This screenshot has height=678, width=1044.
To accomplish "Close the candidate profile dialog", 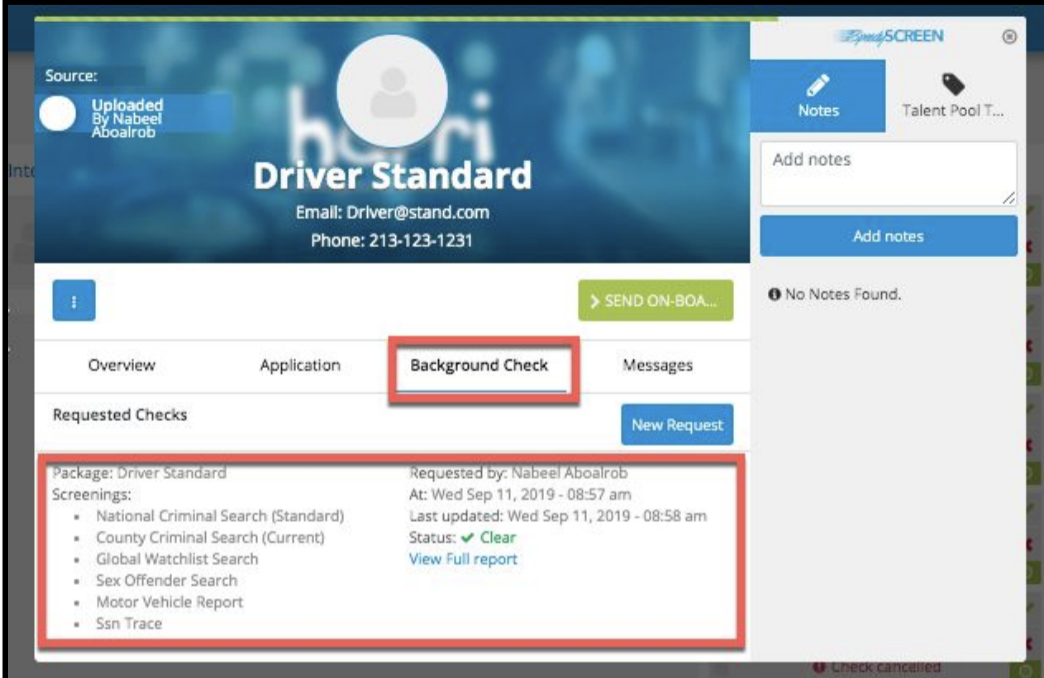I will pyautogui.click(x=1009, y=37).
